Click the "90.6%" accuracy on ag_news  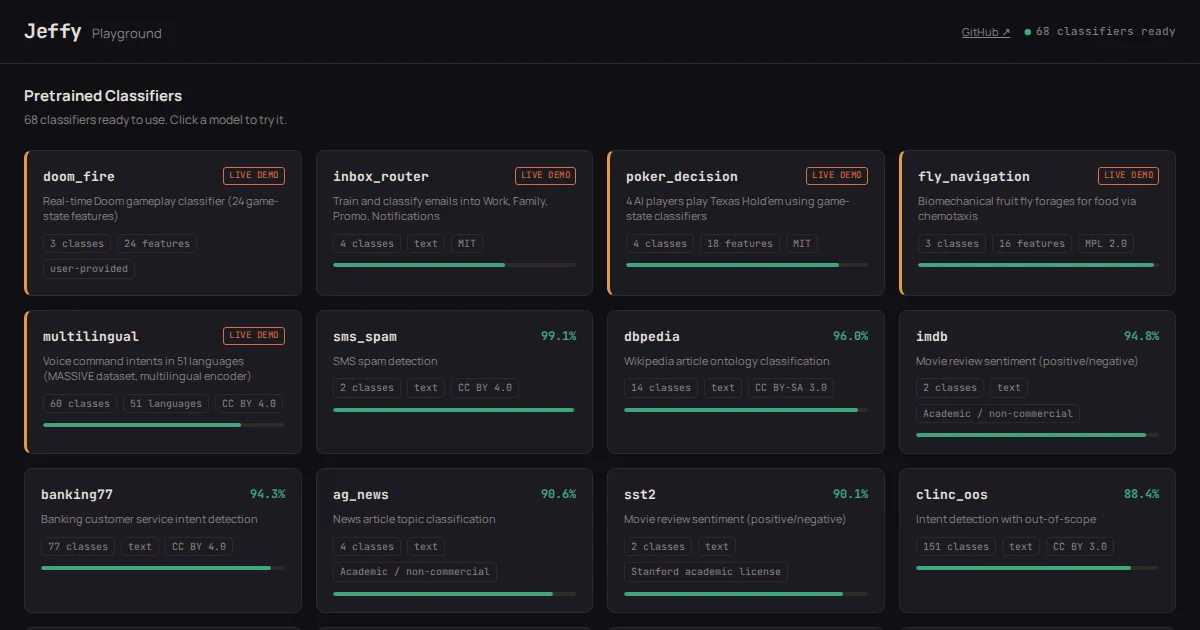pos(559,494)
